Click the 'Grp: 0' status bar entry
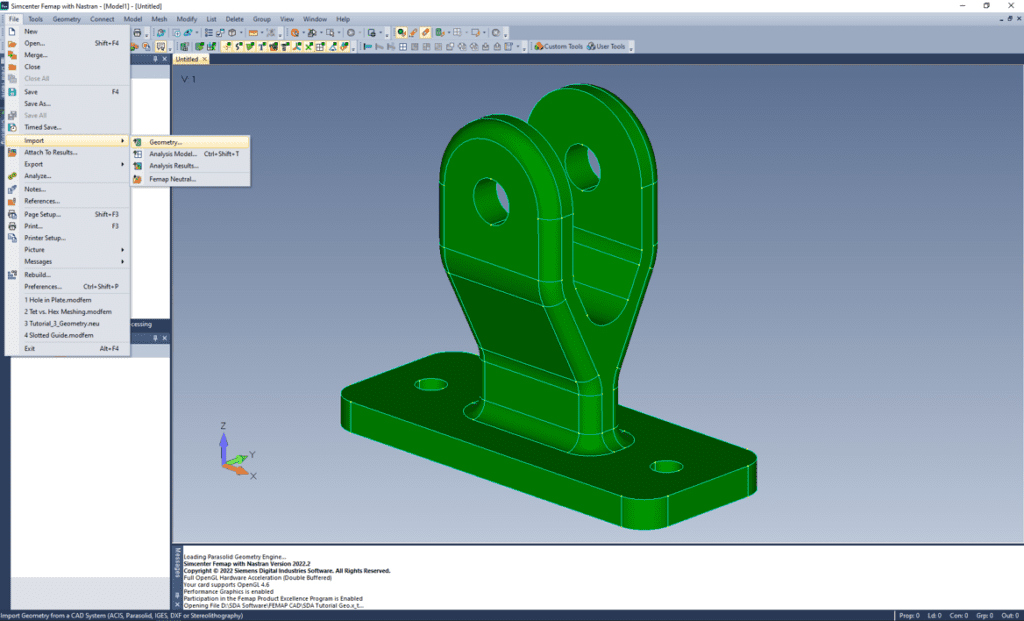Viewport: 1024px width, 621px height. pos(985,616)
